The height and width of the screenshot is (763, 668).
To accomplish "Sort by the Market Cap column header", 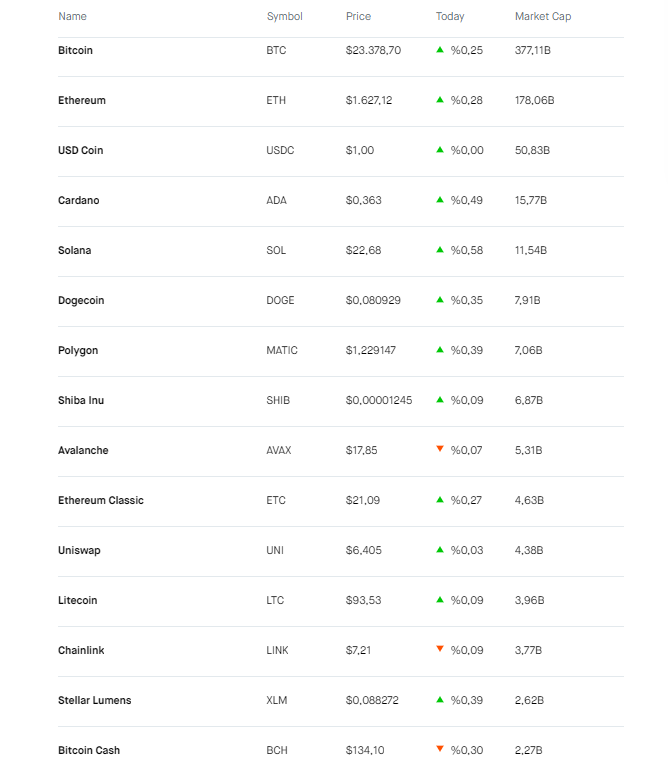I will coord(543,17).
